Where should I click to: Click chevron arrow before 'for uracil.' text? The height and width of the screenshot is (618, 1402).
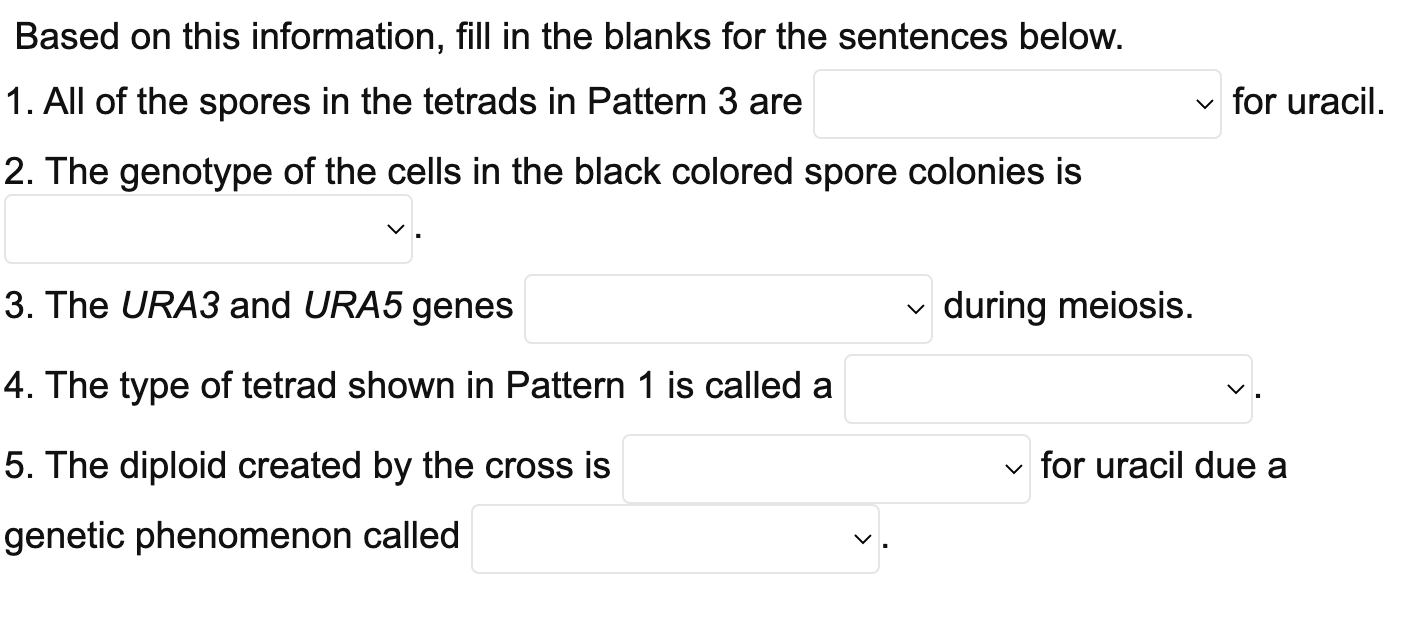coord(1207,104)
